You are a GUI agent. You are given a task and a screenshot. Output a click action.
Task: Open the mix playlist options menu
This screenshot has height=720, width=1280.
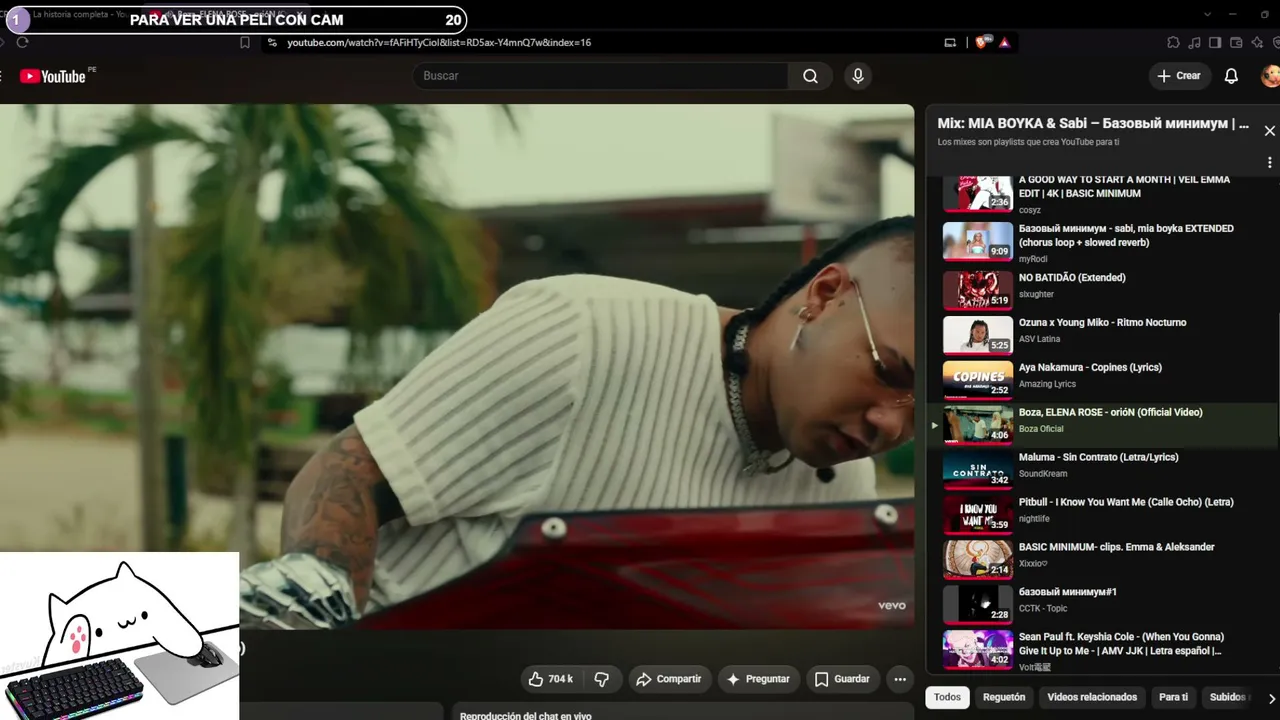[1270, 162]
